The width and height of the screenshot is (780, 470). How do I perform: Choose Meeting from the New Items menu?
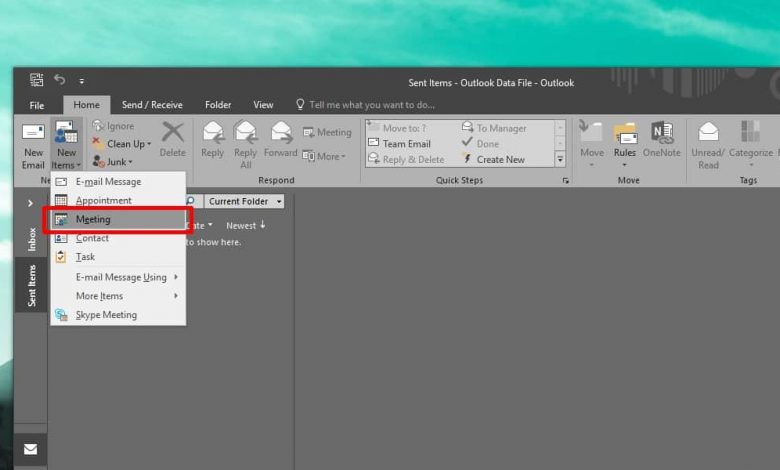coord(118,219)
